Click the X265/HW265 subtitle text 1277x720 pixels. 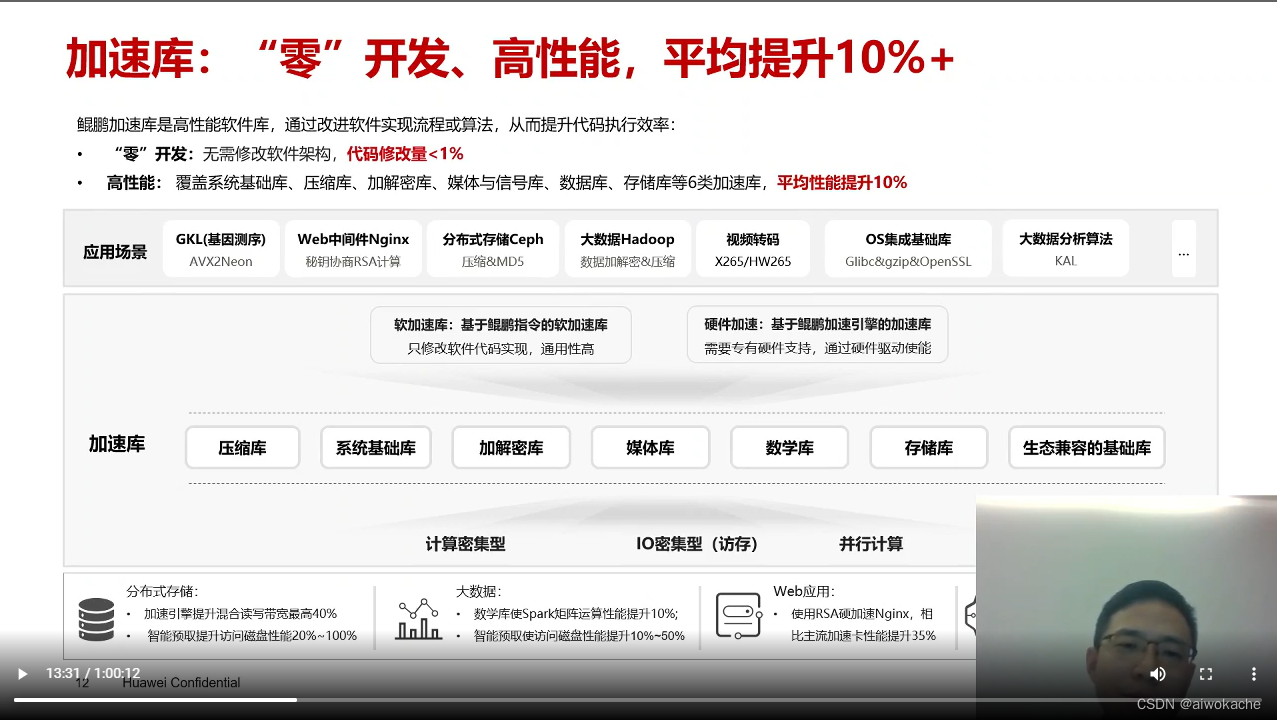(x=753, y=262)
